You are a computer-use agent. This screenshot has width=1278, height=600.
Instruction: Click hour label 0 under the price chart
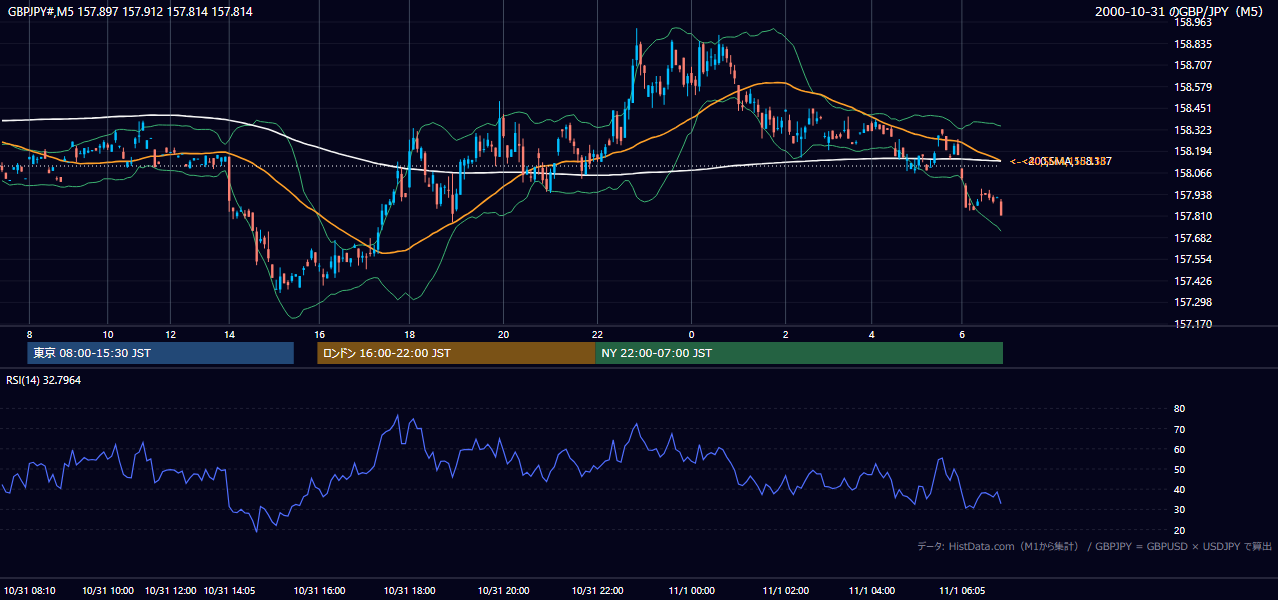tap(691, 335)
